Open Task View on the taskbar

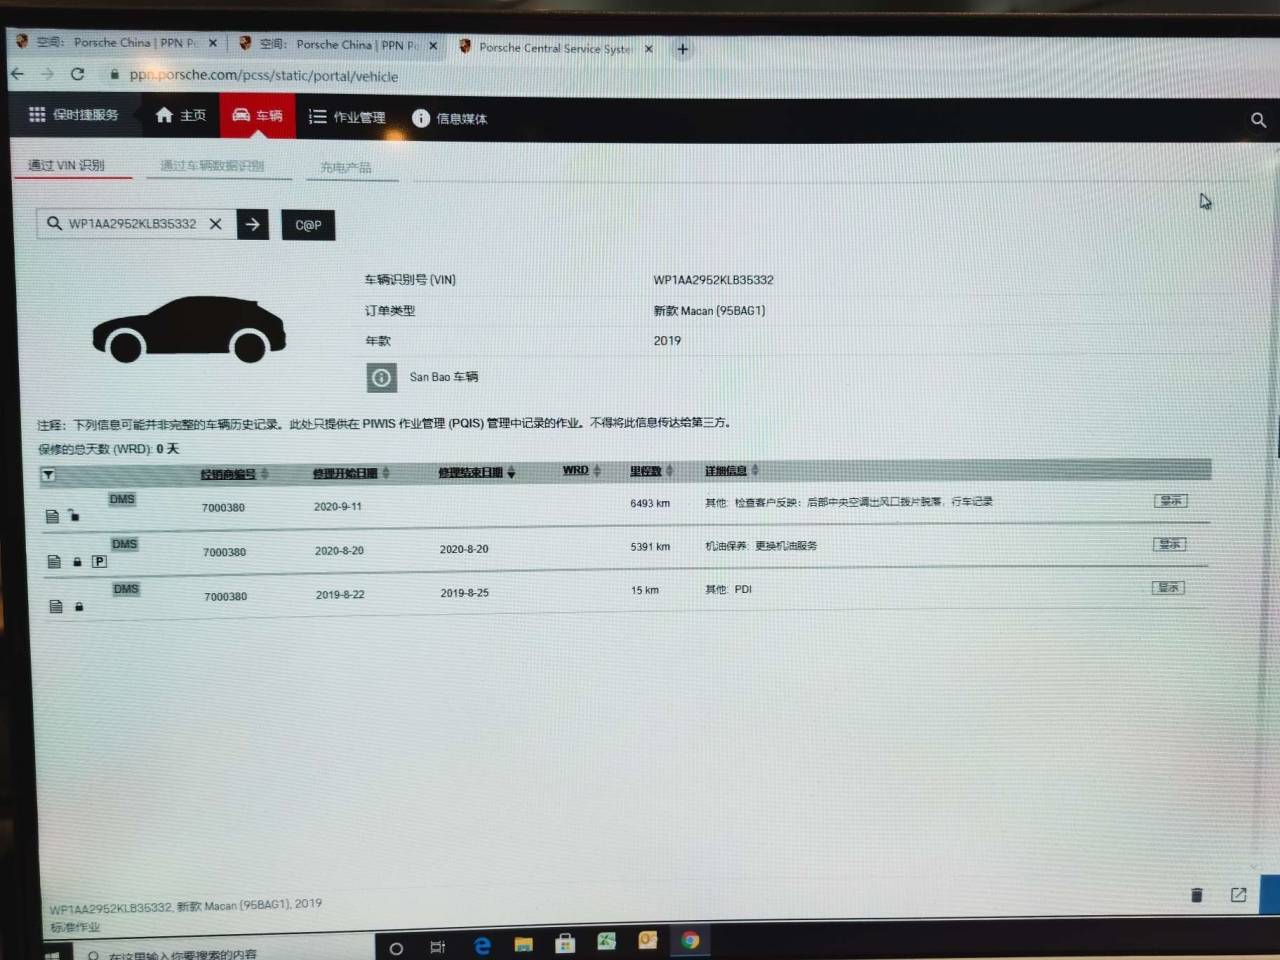click(x=437, y=946)
